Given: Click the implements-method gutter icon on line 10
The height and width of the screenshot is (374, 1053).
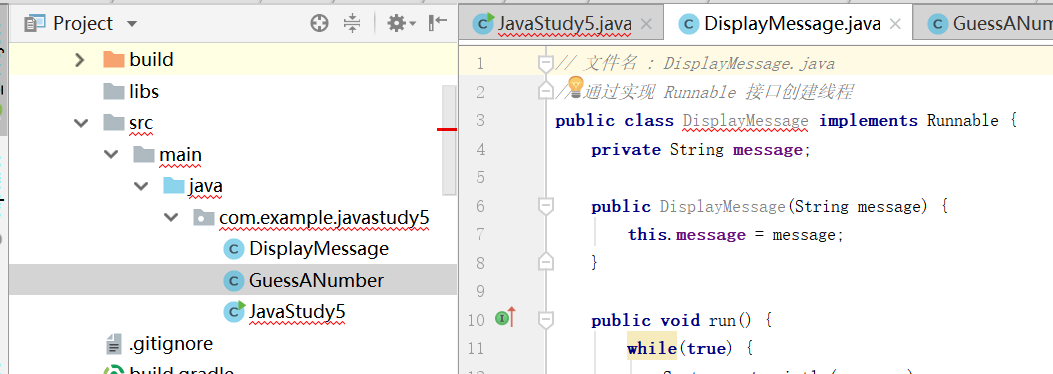Looking at the screenshot, I should pyautogui.click(x=506, y=317).
